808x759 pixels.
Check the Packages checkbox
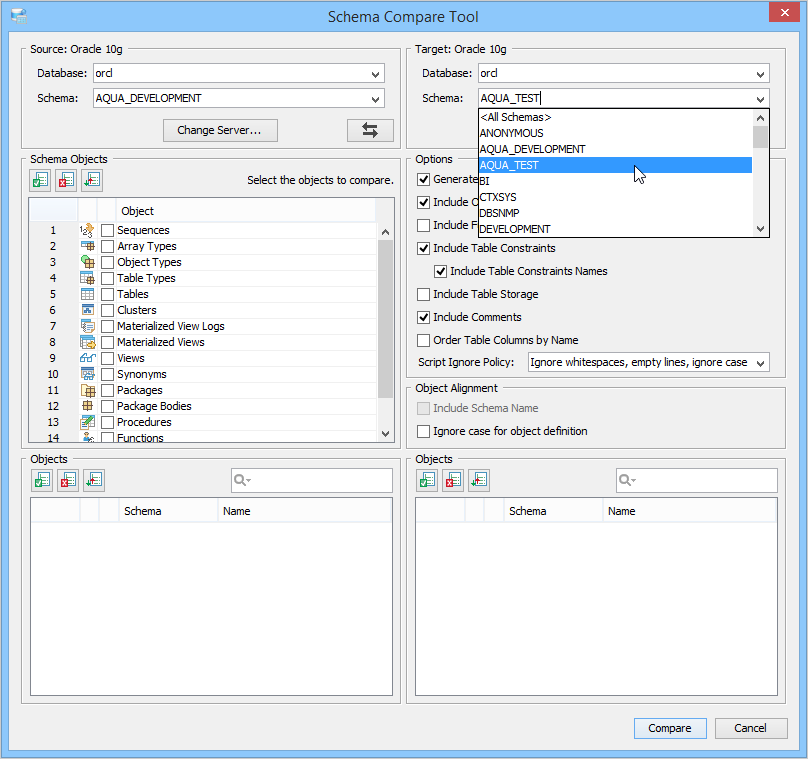107,390
